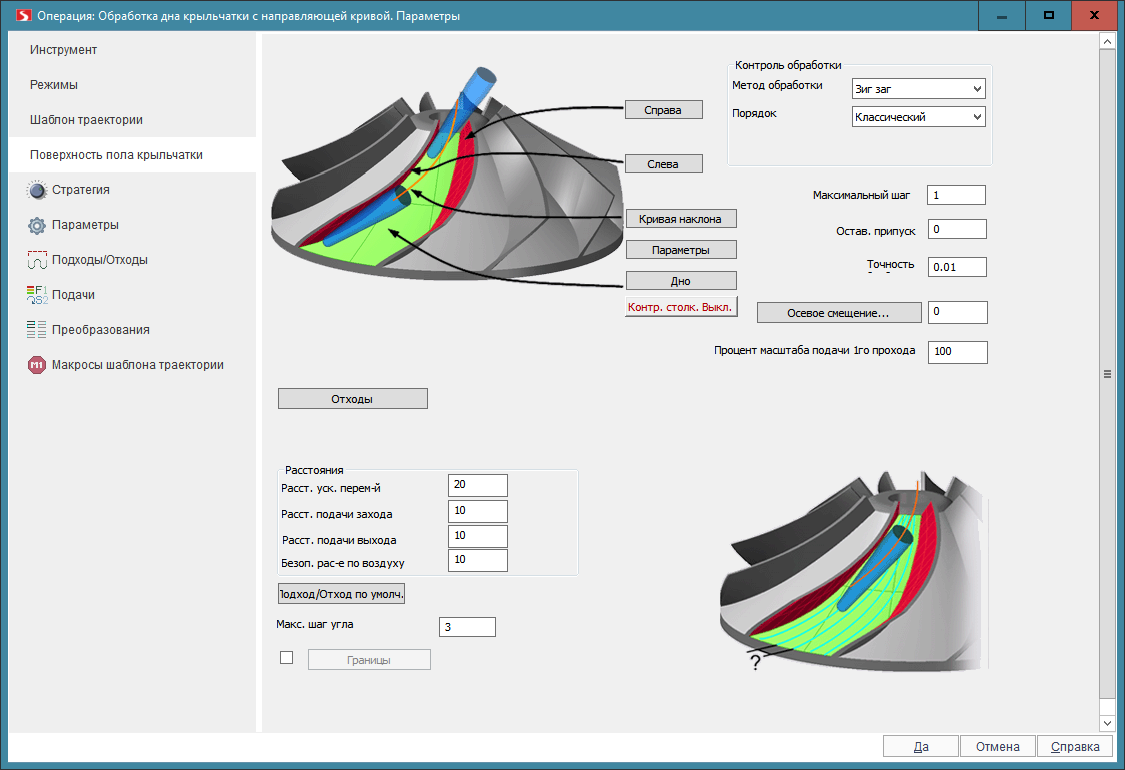Viewport: 1125px width, 770px height.
Task: Click the Расст. подачи выхода field
Action: [x=478, y=536]
